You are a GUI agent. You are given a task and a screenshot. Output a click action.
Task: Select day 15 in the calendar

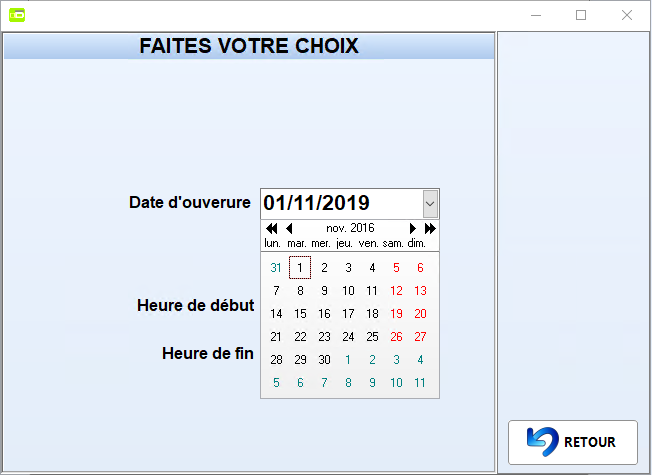coord(300,314)
